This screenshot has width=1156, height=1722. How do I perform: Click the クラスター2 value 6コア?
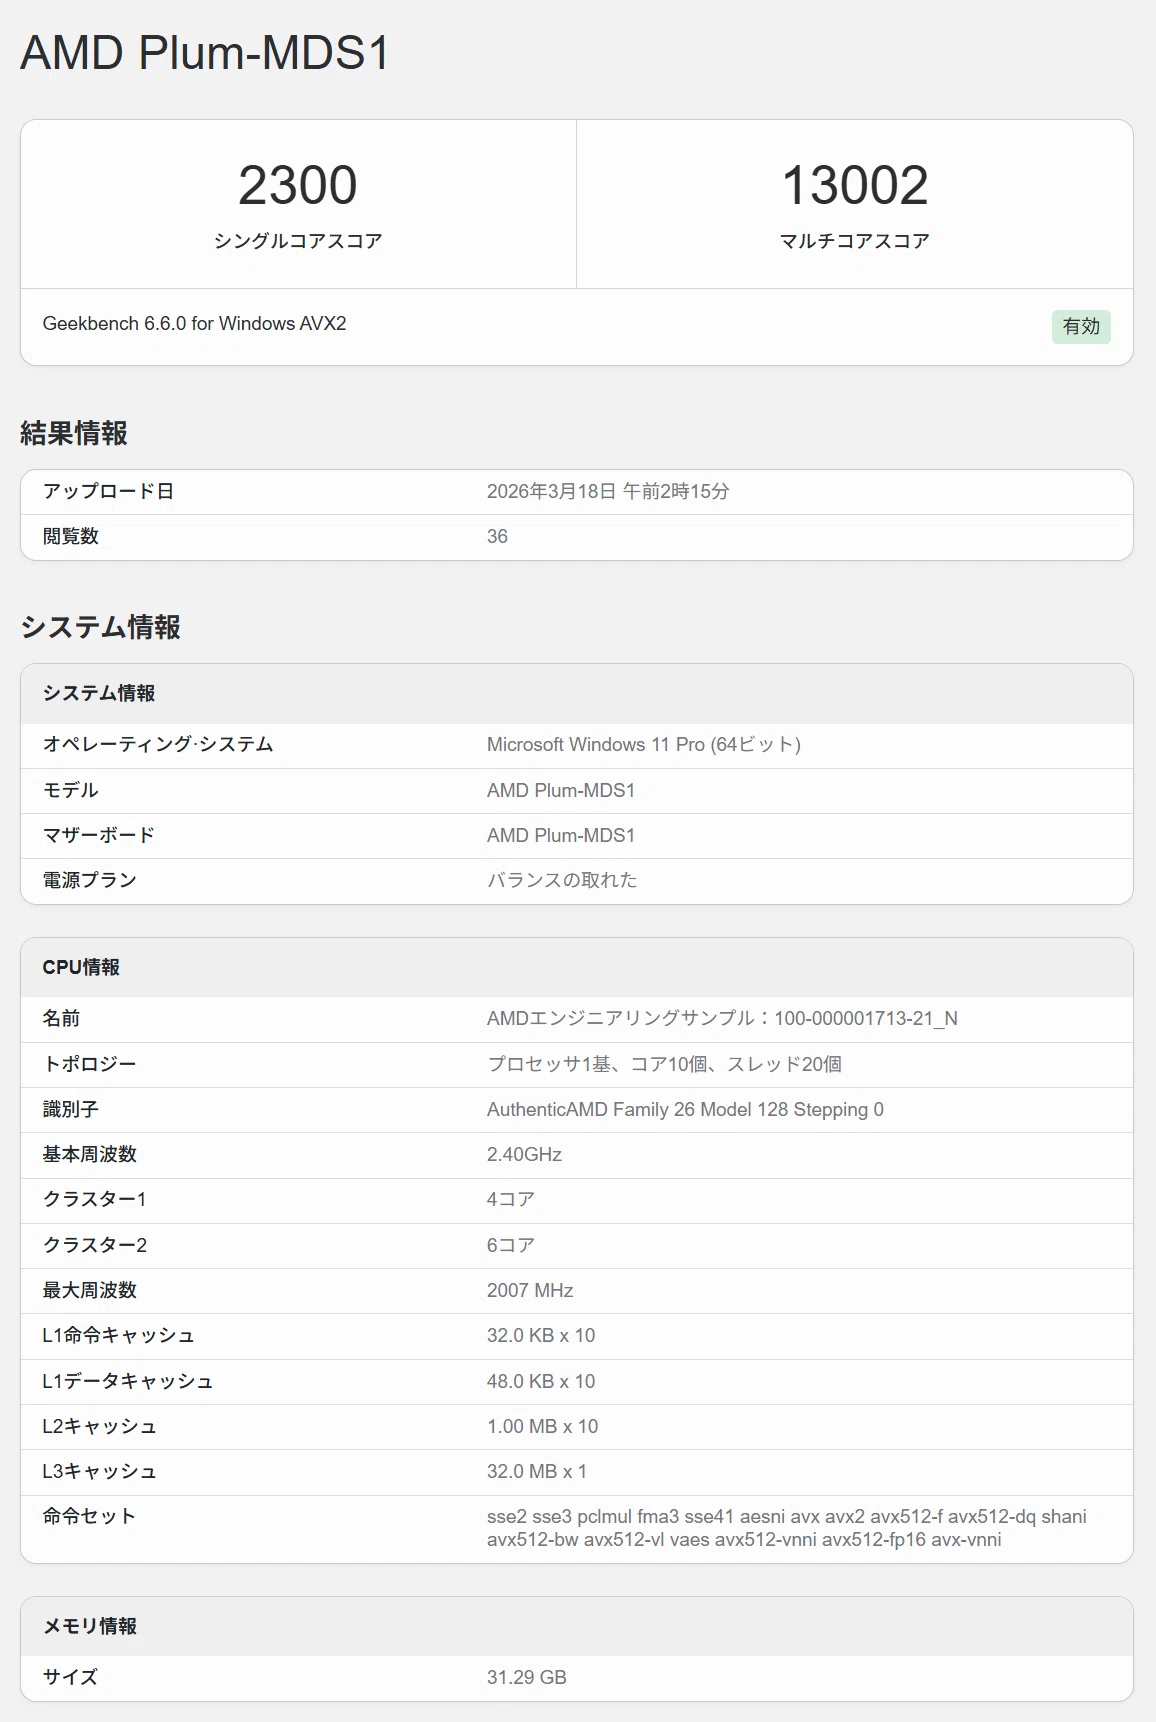511,1245
